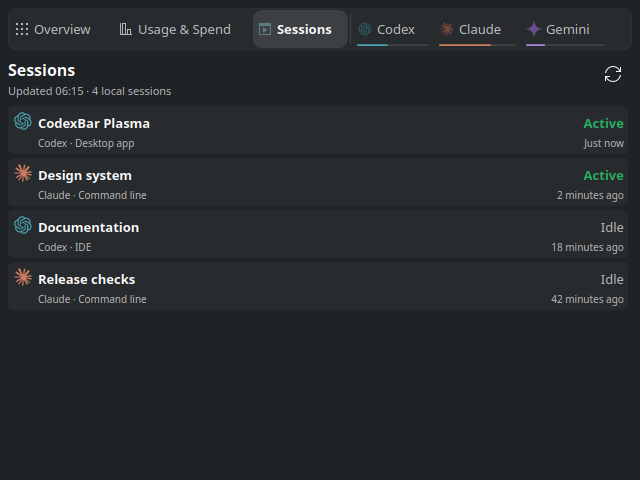640x480 pixels.
Task: Open the Design system session
Action: click(318, 182)
